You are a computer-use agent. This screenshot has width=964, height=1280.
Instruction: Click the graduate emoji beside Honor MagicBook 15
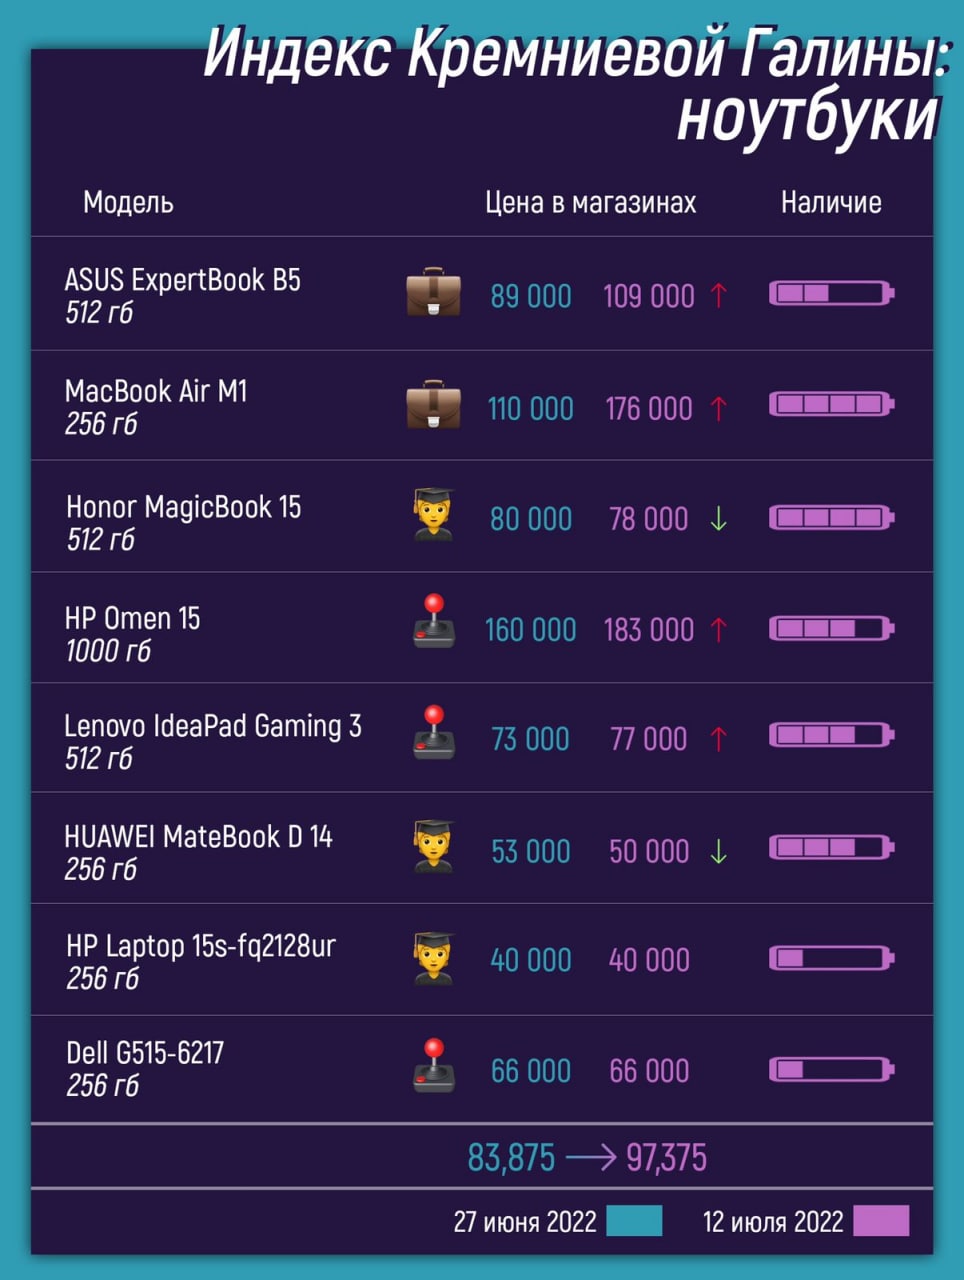pos(434,515)
